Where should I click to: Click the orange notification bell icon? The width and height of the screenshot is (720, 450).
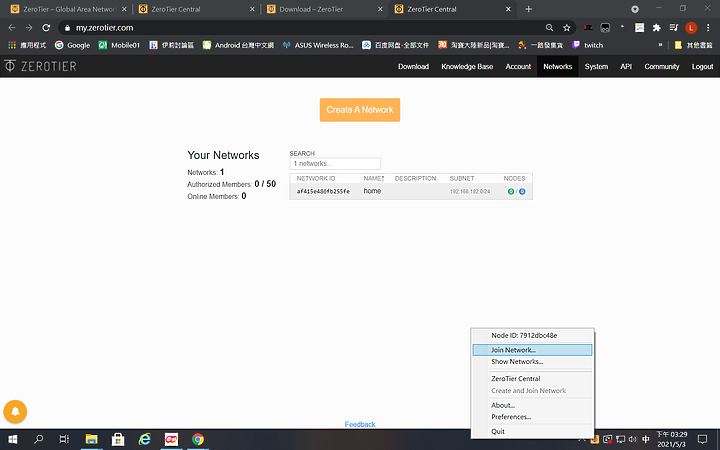15,411
